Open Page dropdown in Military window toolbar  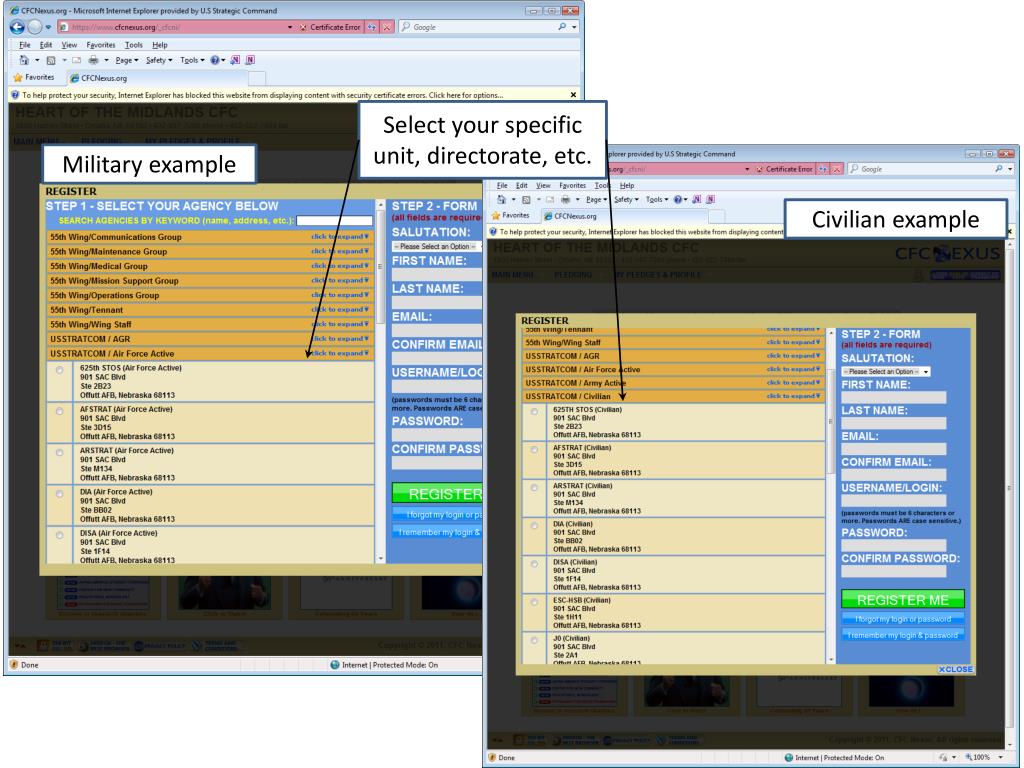pyautogui.click(x=127, y=60)
